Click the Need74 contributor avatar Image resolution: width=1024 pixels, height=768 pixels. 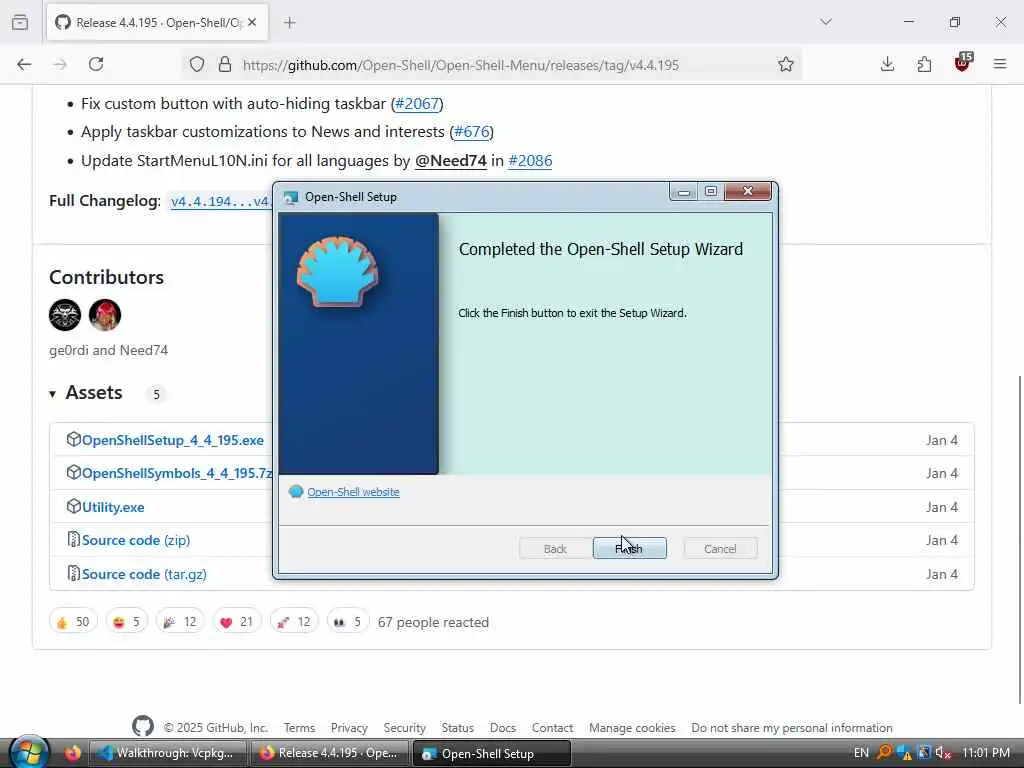pyautogui.click(x=104, y=315)
